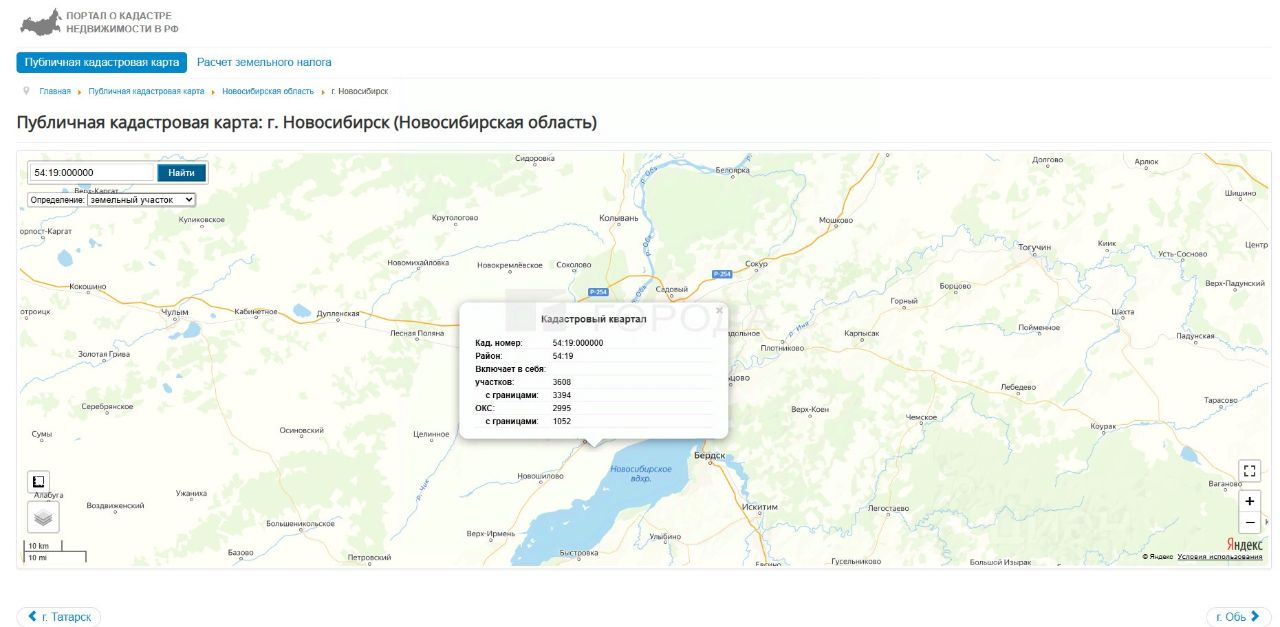Click the Новосибирское вдхр. reservoir label
The width and height of the screenshot is (1280, 627).
pos(641,474)
